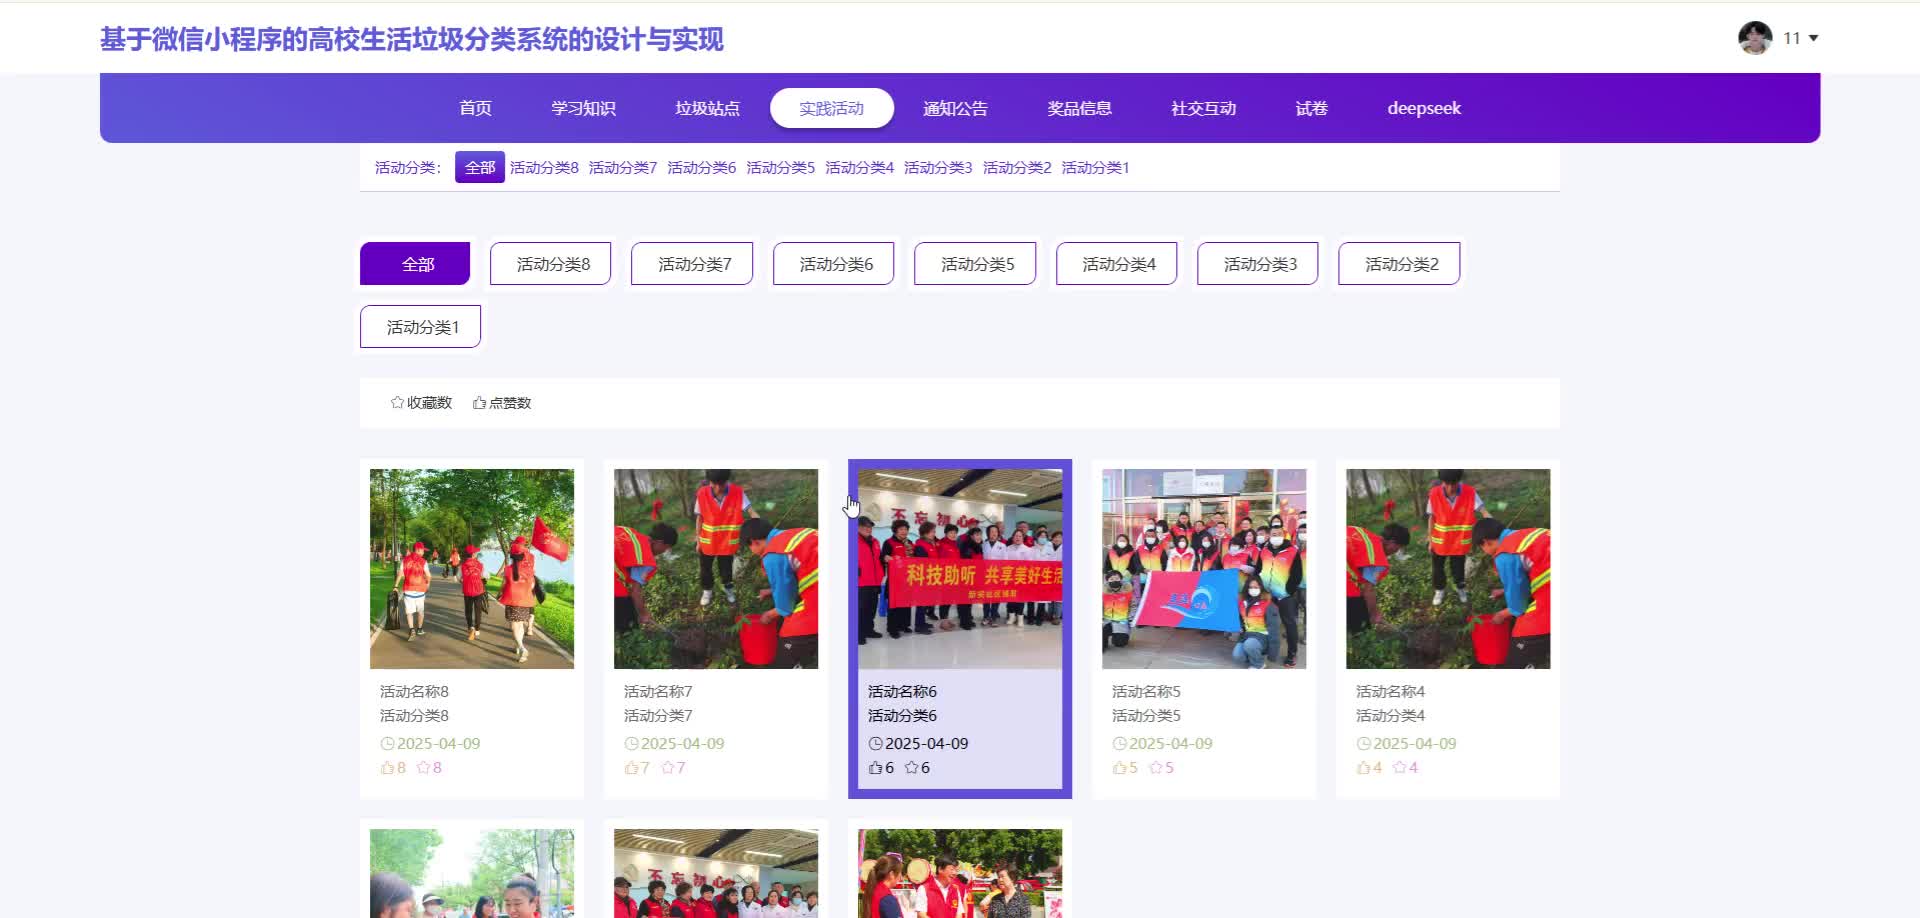Click the outlined 活动分类8 button
1920x918 pixels.
[550, 264]
